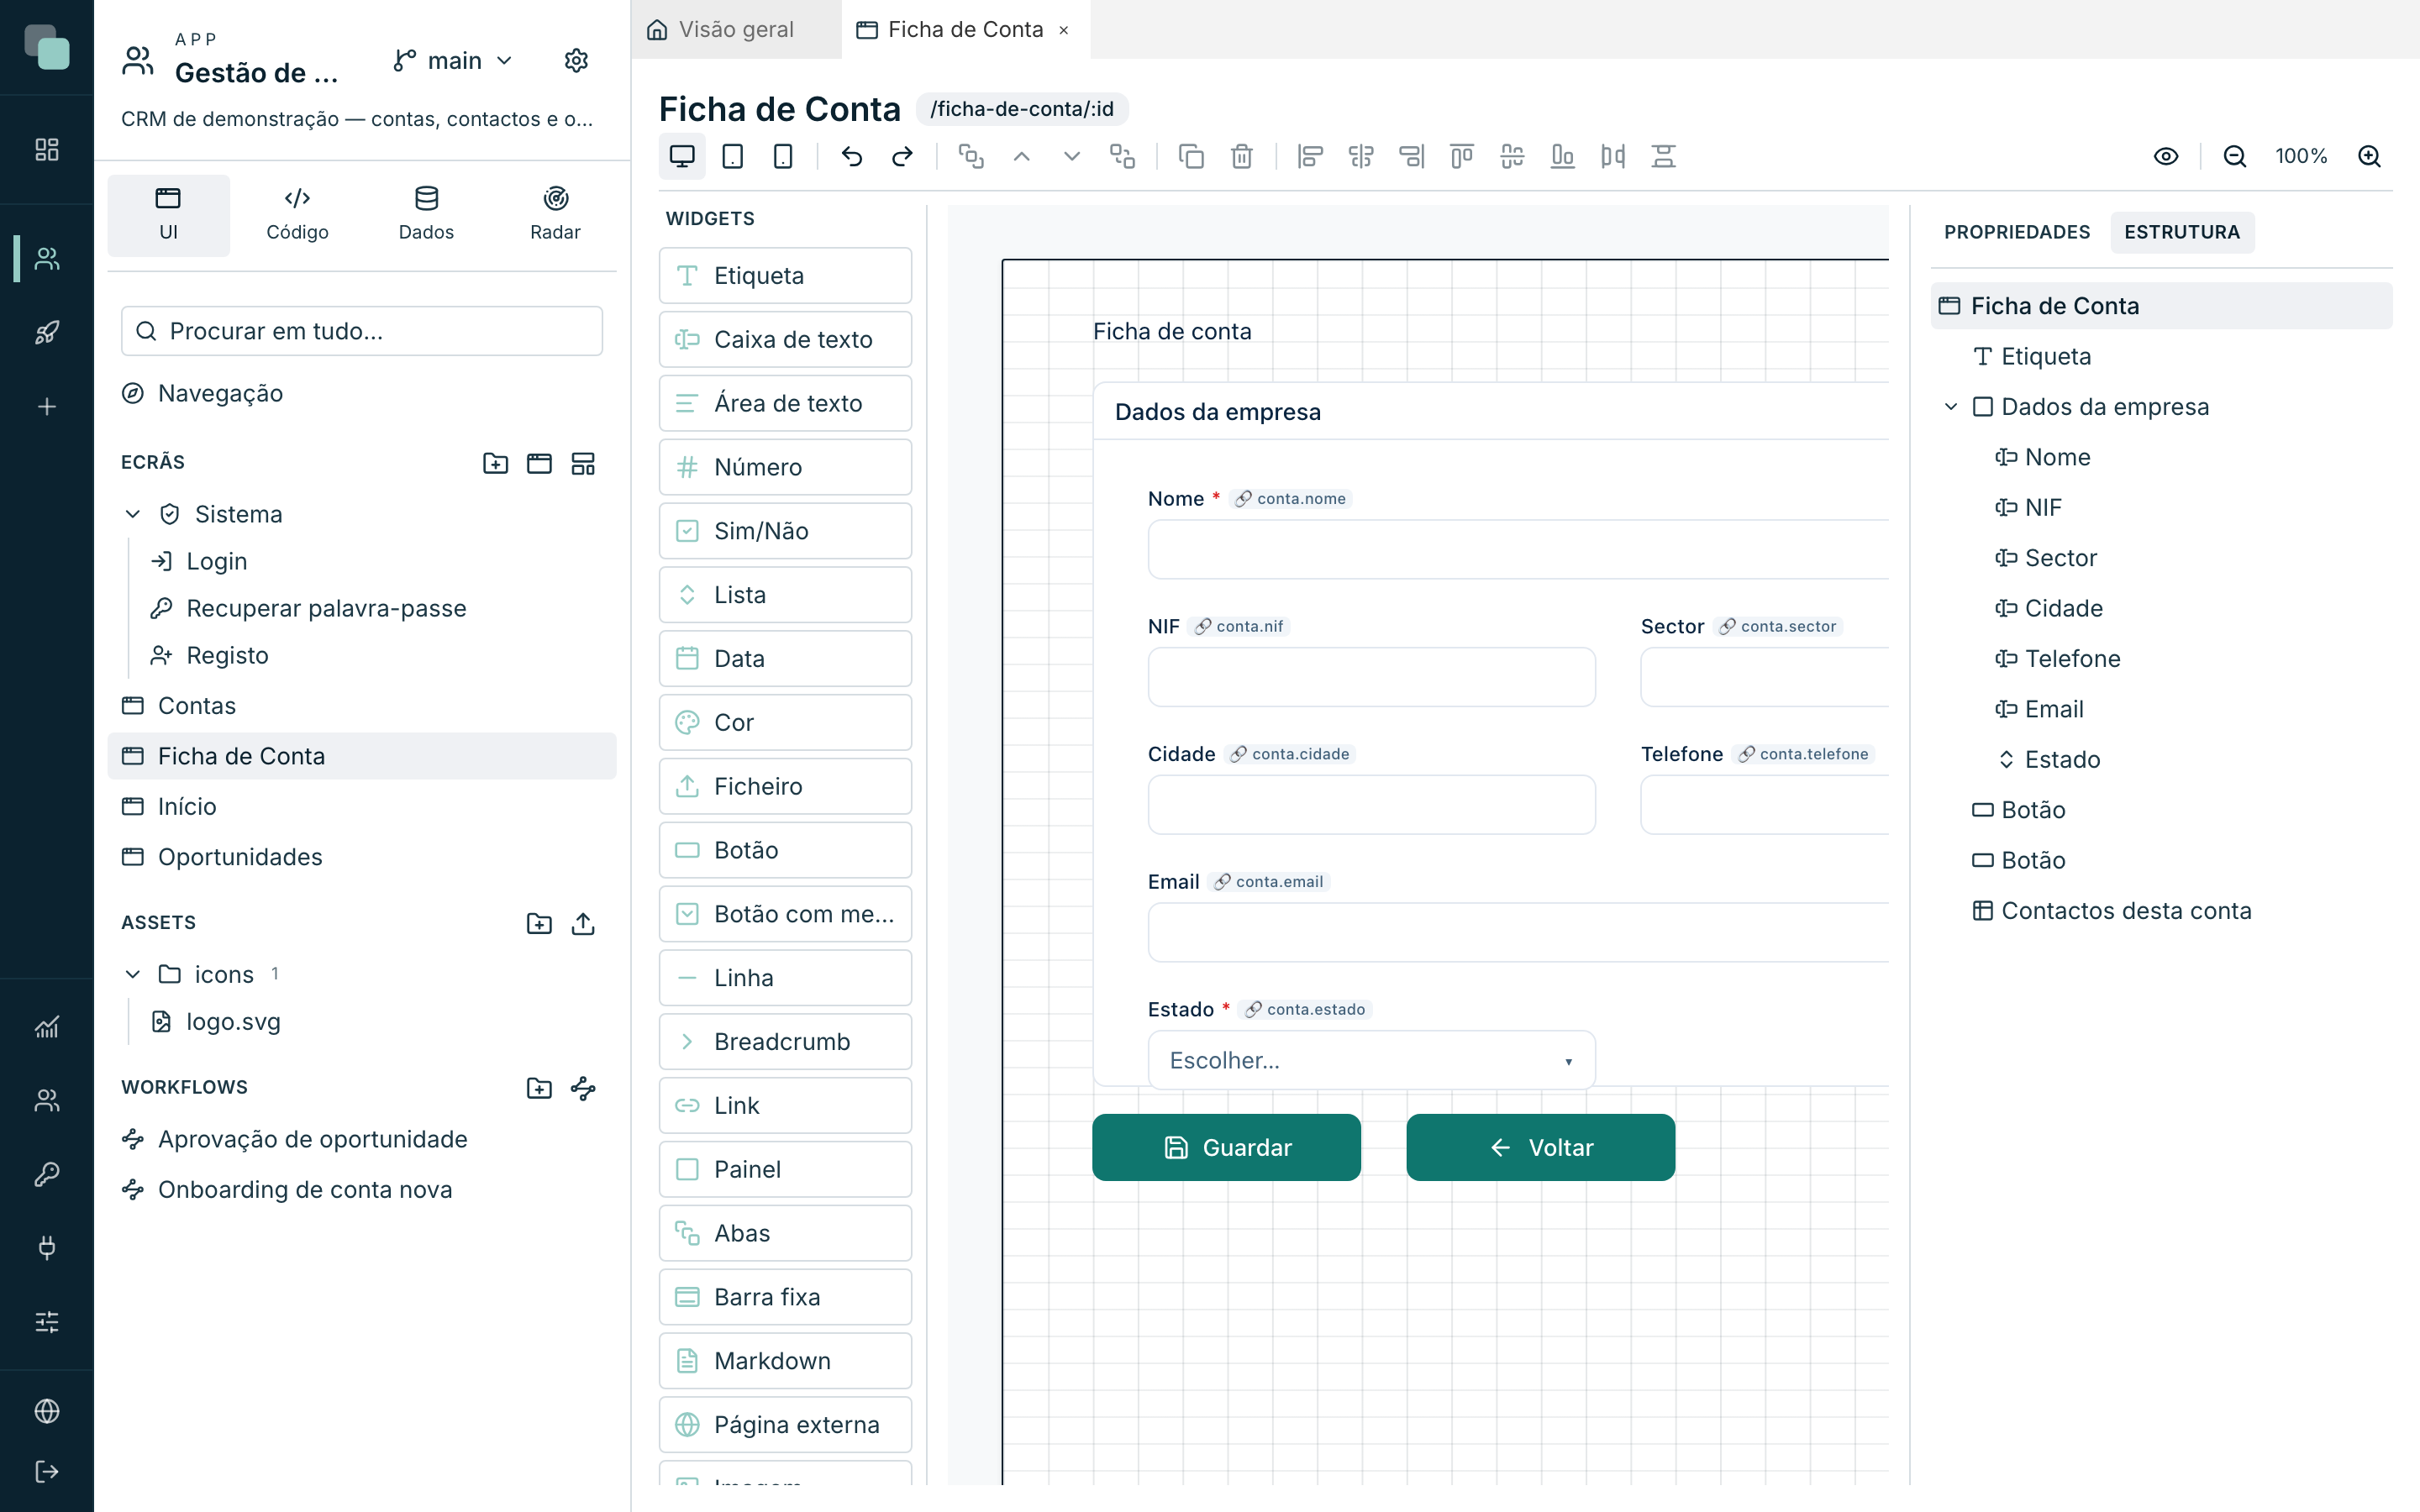The image size is (2420, 1512).
Task: Click the plus icon in left rail
Action: 47,407
